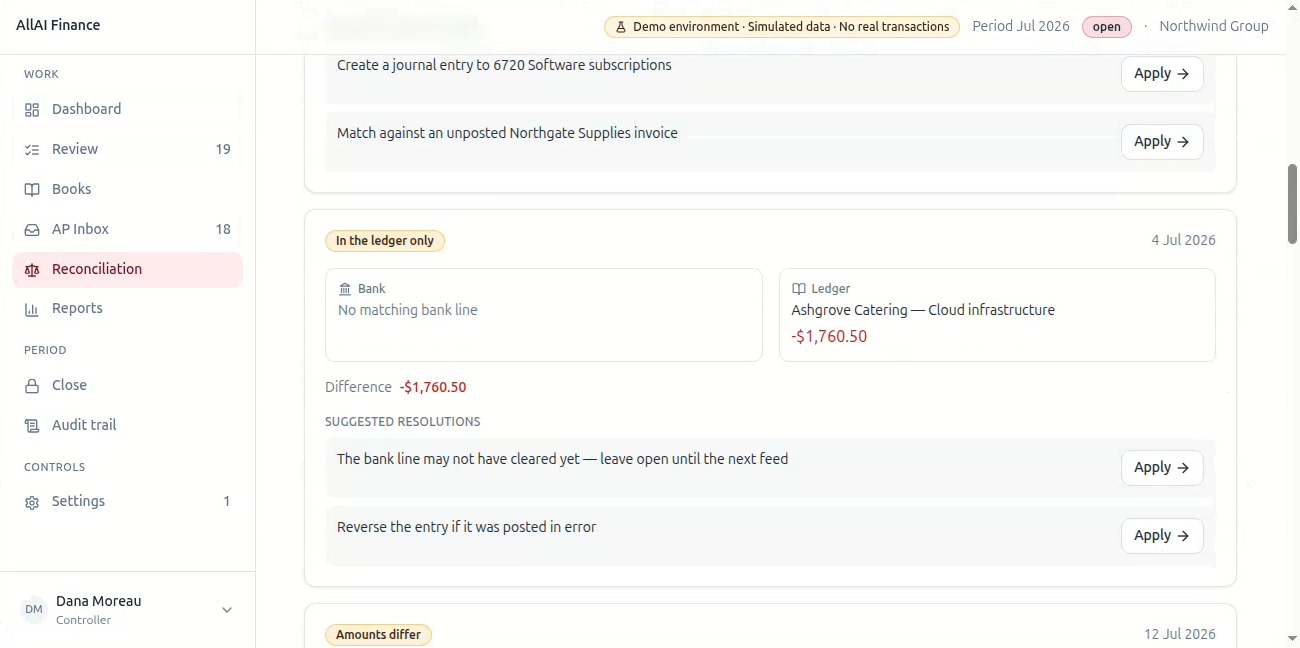Click the 4 Jul 2026 date
This screenshot has width=1300, height=648.
pos(1183,240)
